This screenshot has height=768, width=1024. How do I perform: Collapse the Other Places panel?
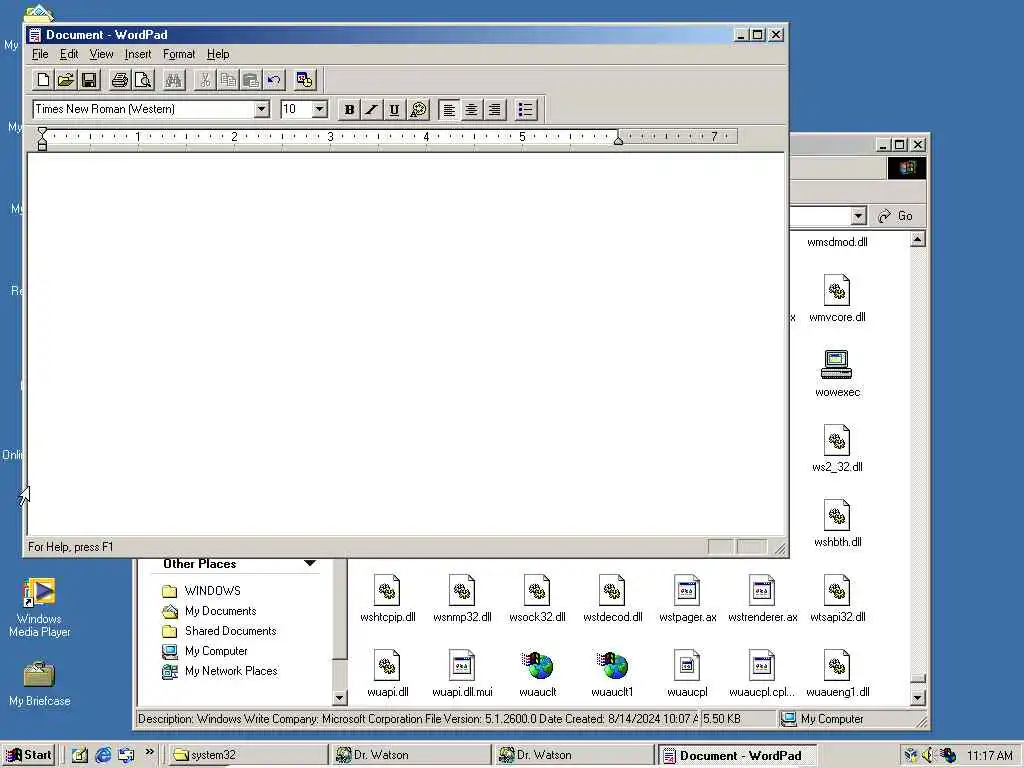pos(310,563)
